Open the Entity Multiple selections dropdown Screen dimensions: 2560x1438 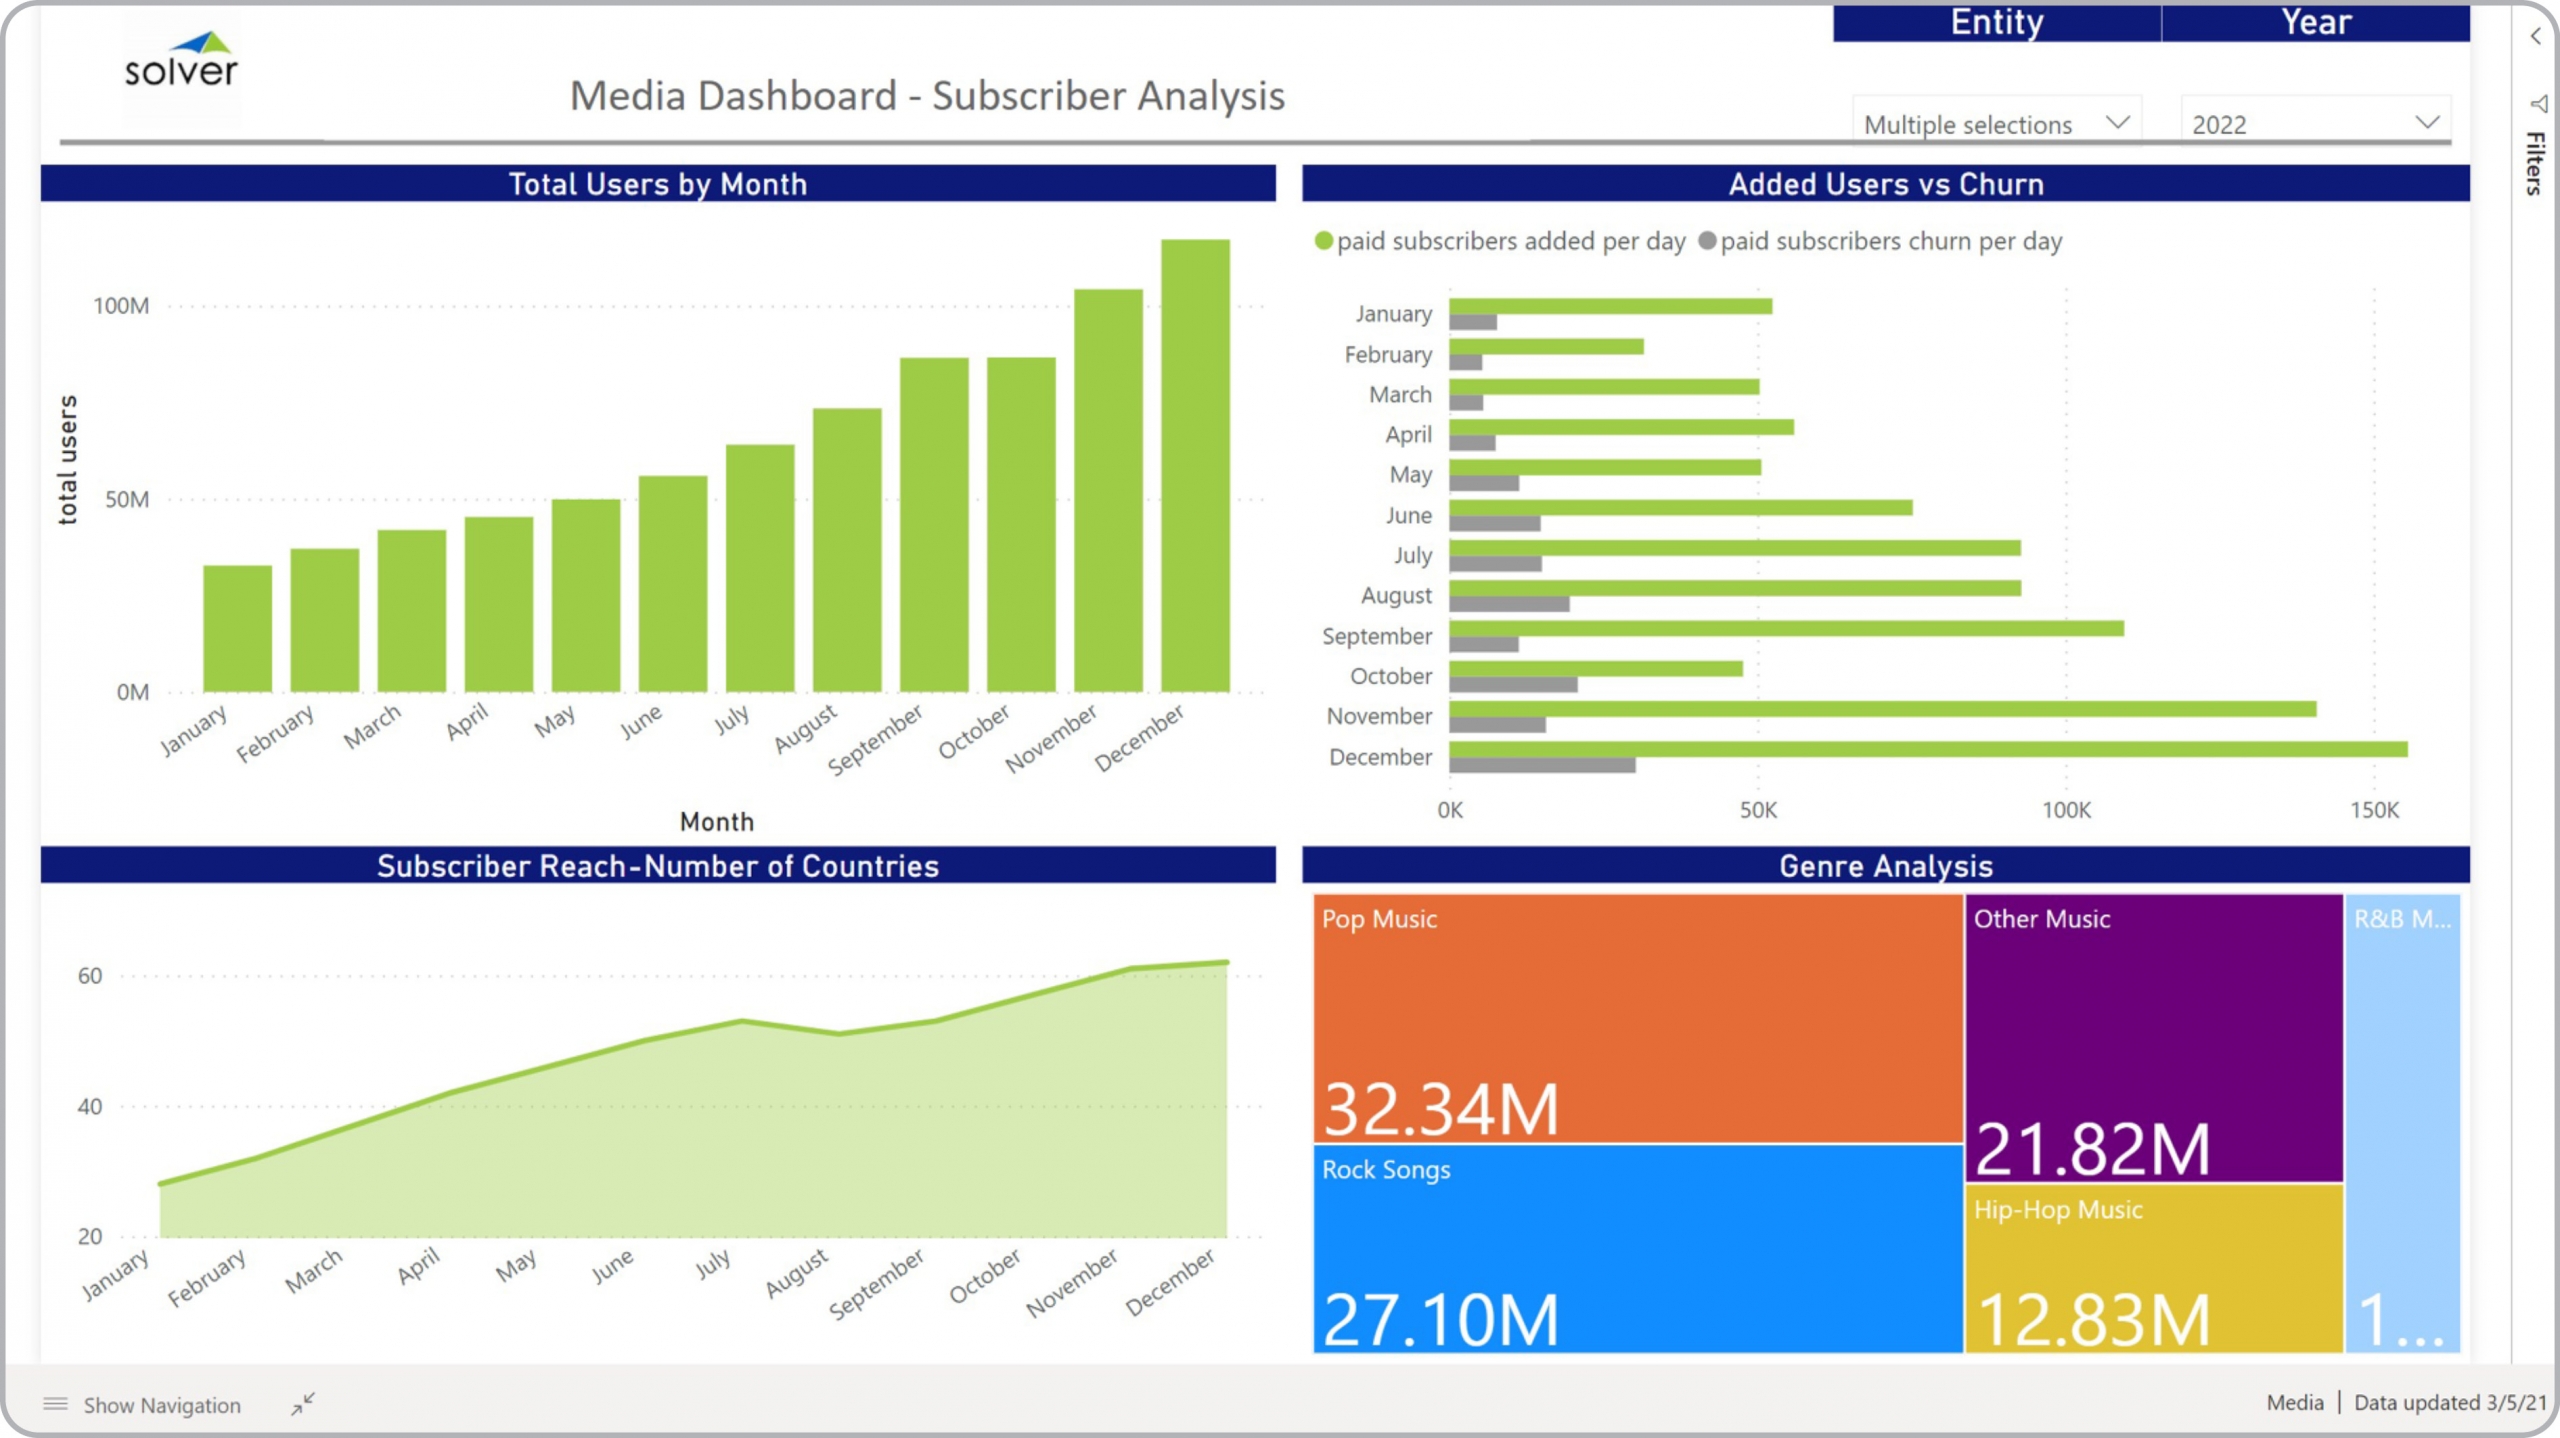[1995, 124]
